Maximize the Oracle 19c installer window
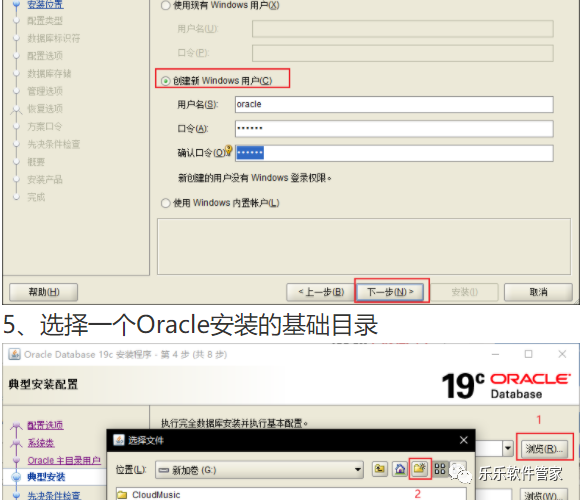Image resolution: width=581 pixels, height=500 pixels. pos(528,354)
